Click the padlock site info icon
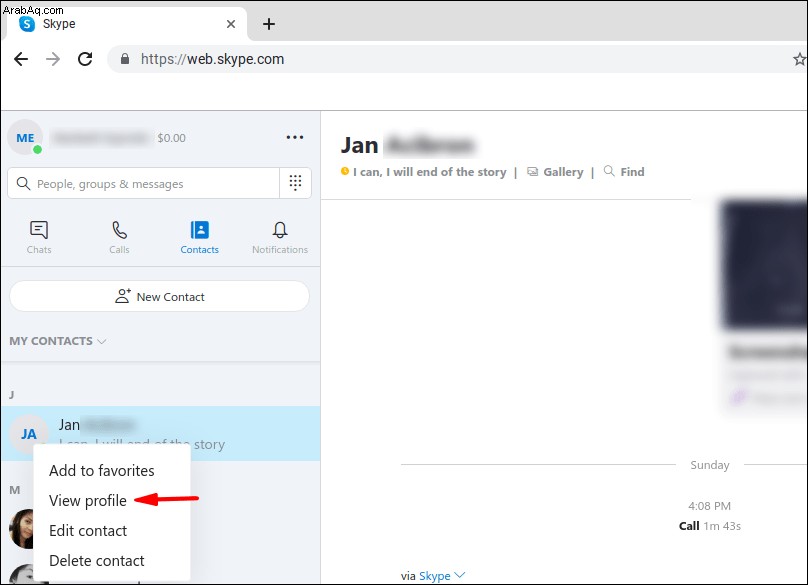The height and width of the screenshot is (585, 808). coord(125,59)
